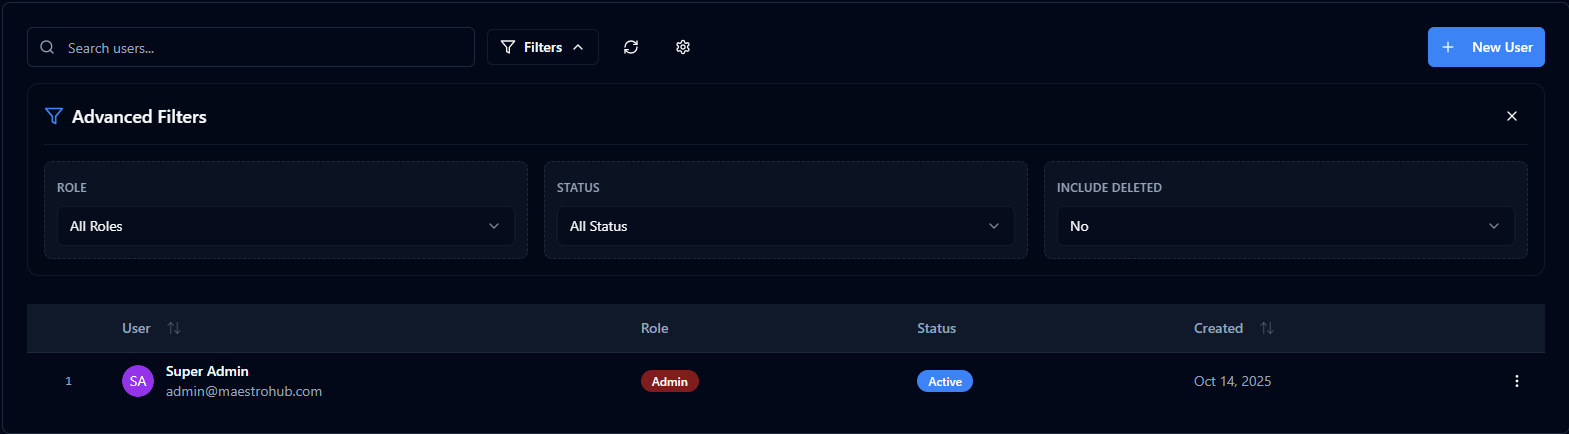Open the Include Deleted dropdown
The height and width of the screenshot is (434, 1569).
click(1285, 226)
